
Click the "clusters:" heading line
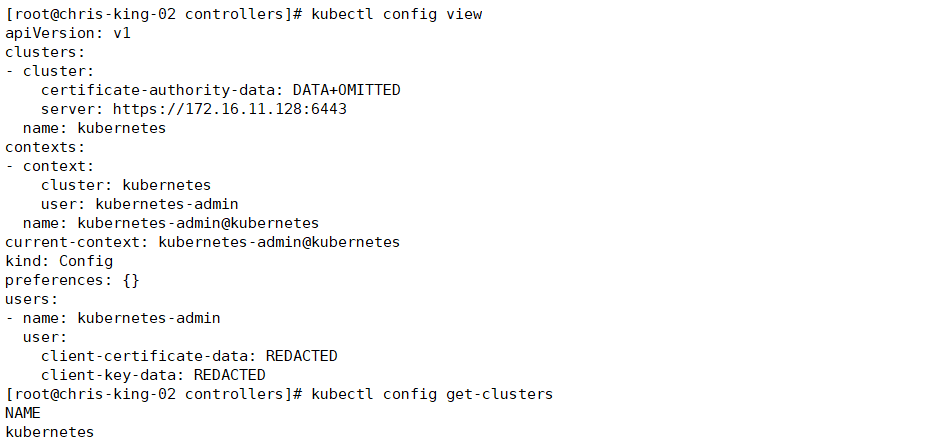click(46, 52)
